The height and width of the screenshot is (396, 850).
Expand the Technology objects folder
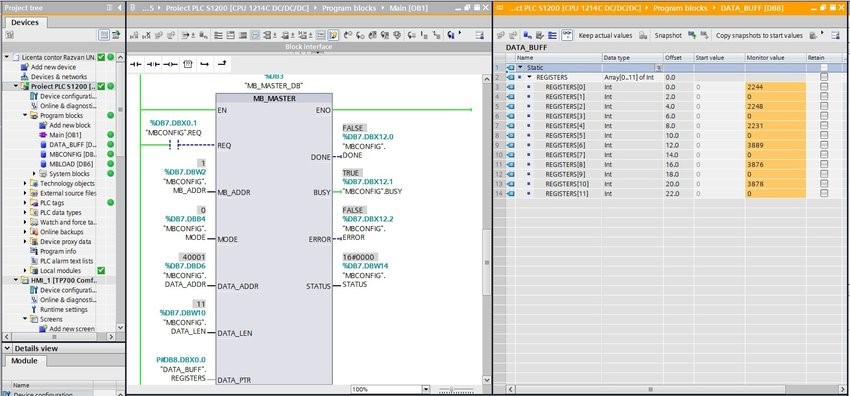25,184
